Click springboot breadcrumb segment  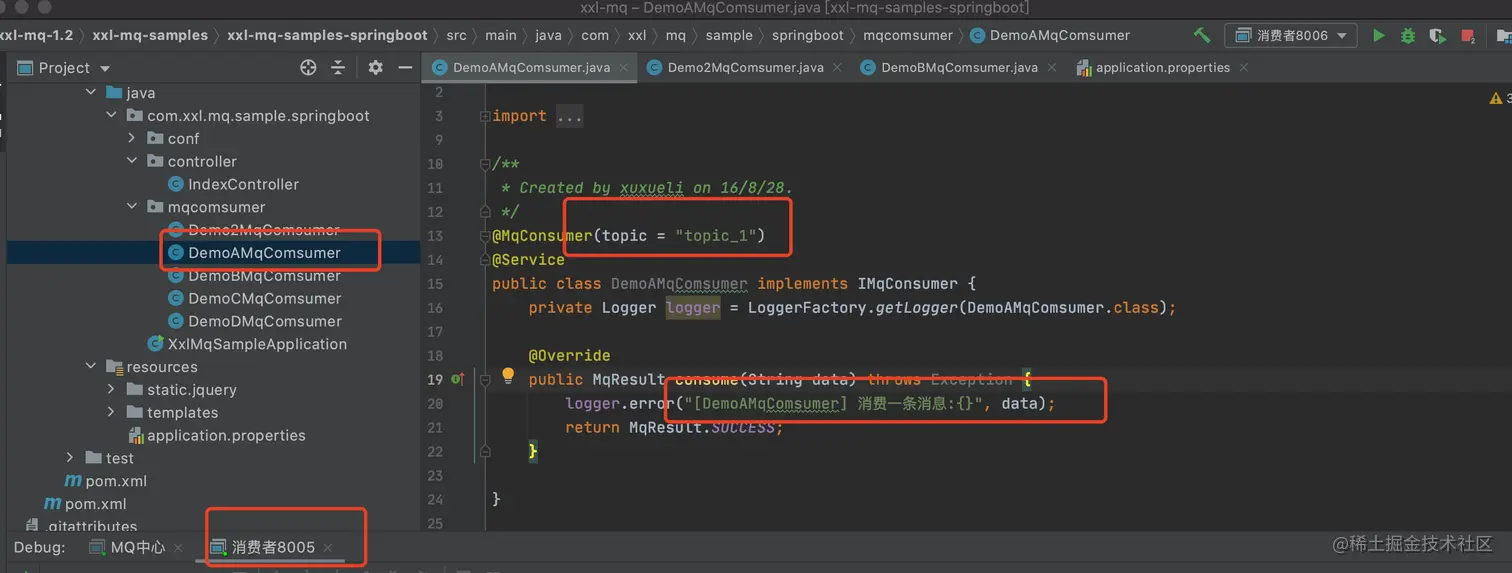(808, 35)
